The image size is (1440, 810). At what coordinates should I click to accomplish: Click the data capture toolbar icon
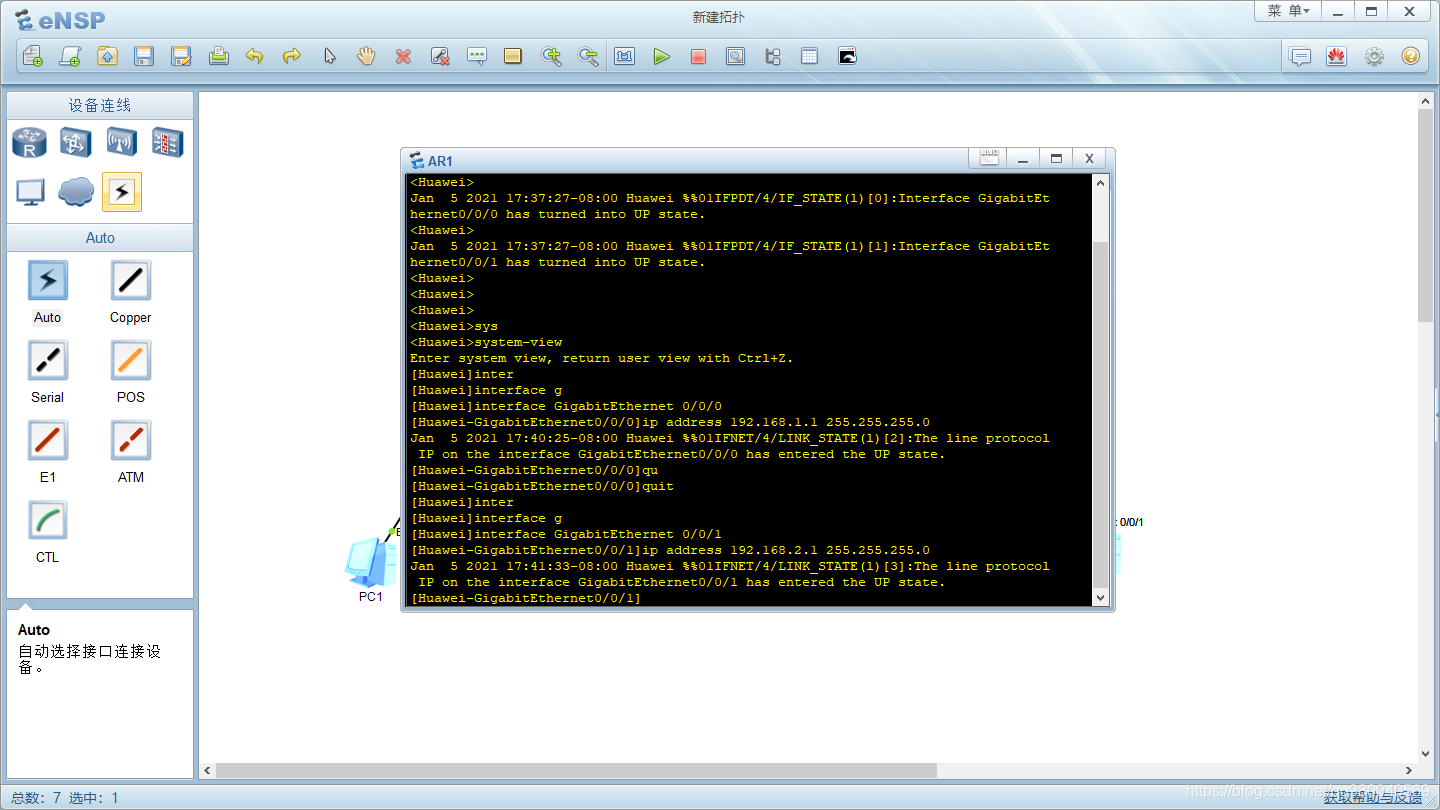735,57
